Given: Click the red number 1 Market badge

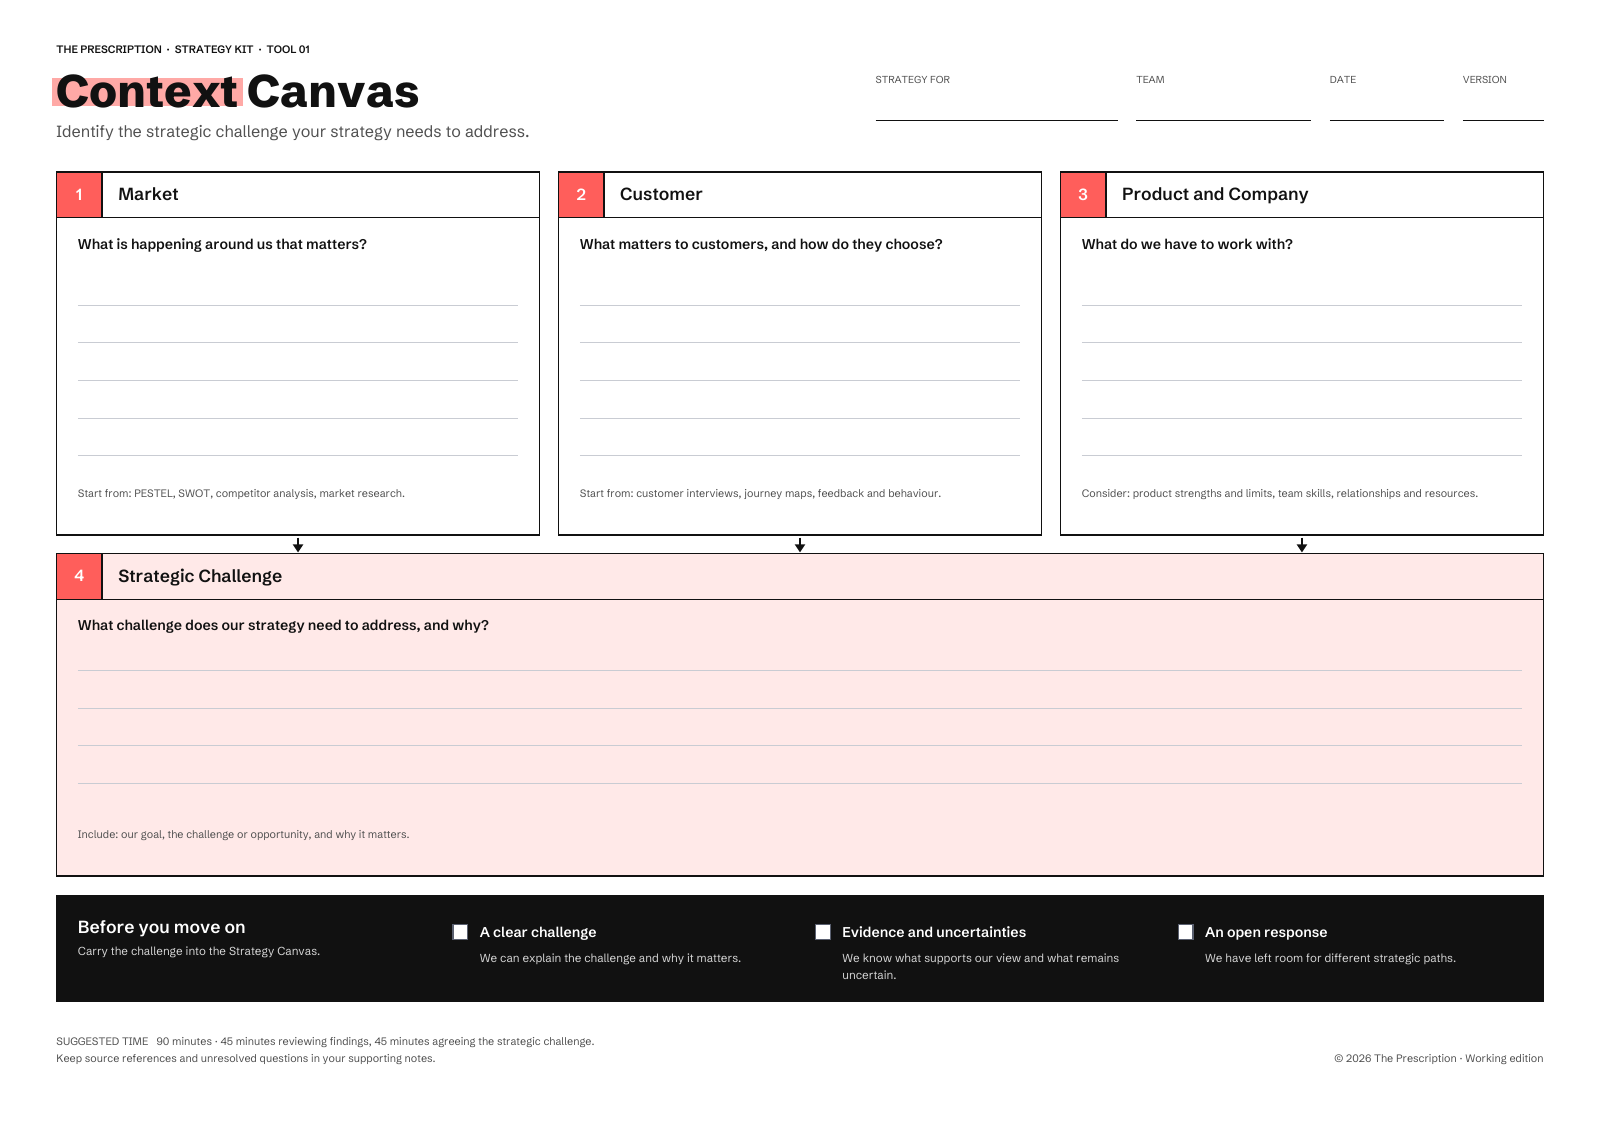Looking at the screenshot, I should click(x=80, y=195).
